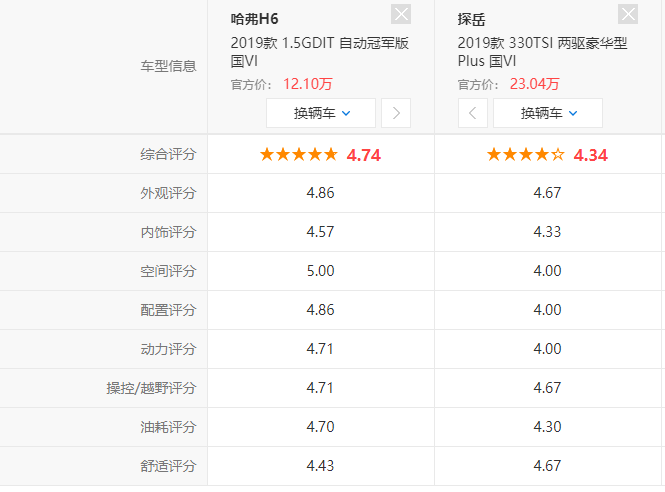Remove 探岳 with its X icon
Screen dimensions: 665x492
[x=627, y=14]
